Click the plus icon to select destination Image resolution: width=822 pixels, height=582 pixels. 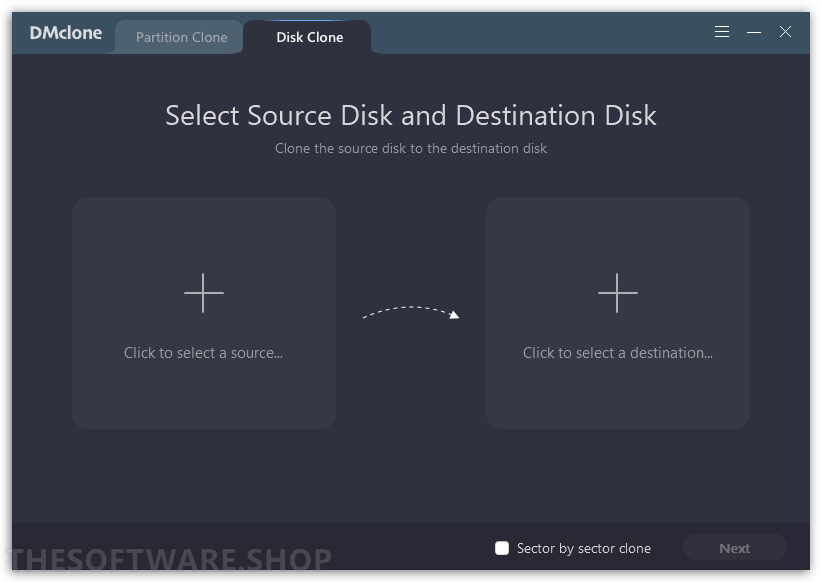[618, 293]
